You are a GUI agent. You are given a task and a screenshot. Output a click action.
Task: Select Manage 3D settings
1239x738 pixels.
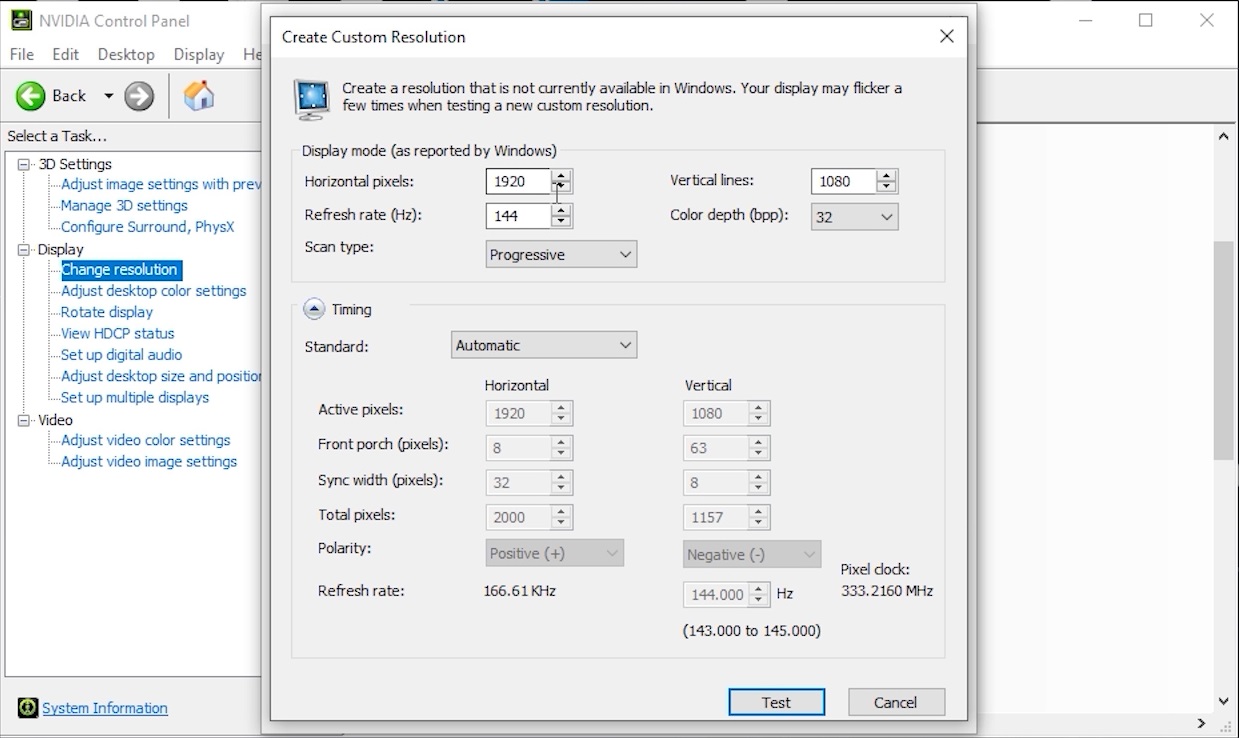(x=124, y=205)
